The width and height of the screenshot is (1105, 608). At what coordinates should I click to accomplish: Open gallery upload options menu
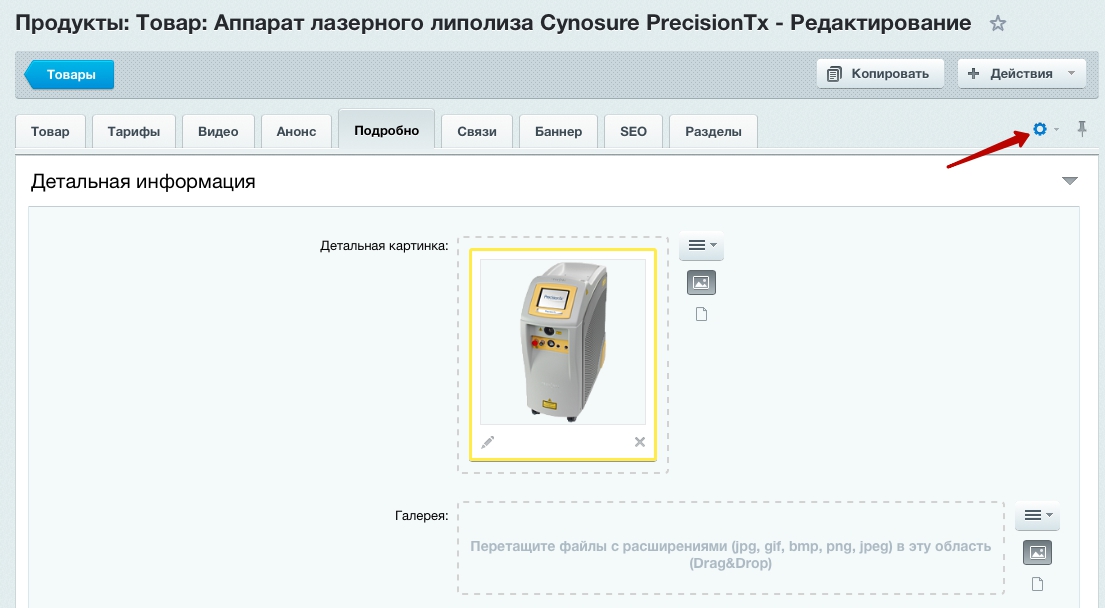(1037, 515)
